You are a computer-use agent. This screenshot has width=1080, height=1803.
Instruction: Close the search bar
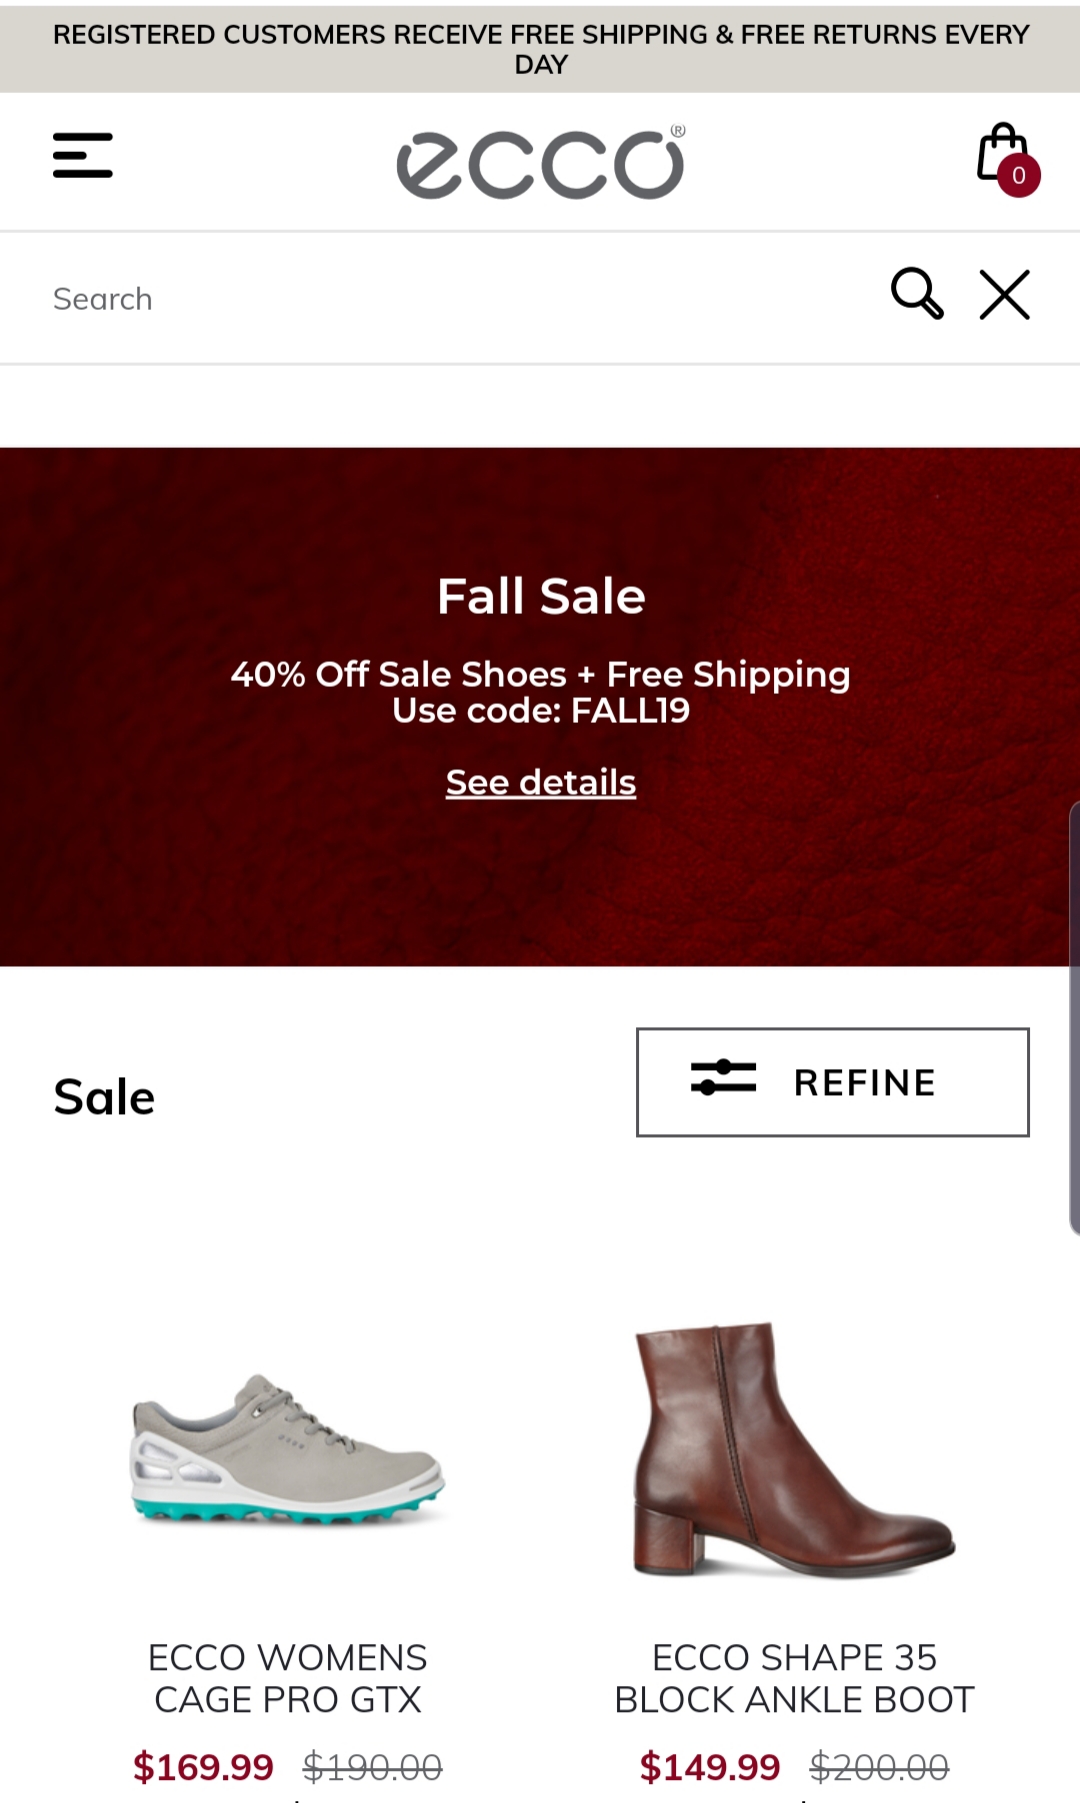[x=1004, y=295]
